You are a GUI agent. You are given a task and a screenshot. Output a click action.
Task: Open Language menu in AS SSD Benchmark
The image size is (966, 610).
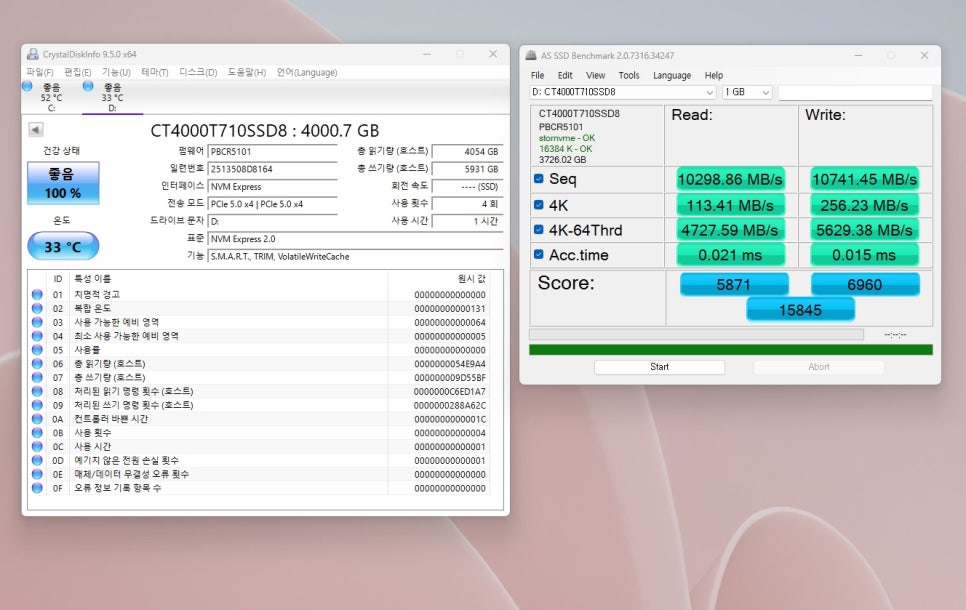coord(672,75)
